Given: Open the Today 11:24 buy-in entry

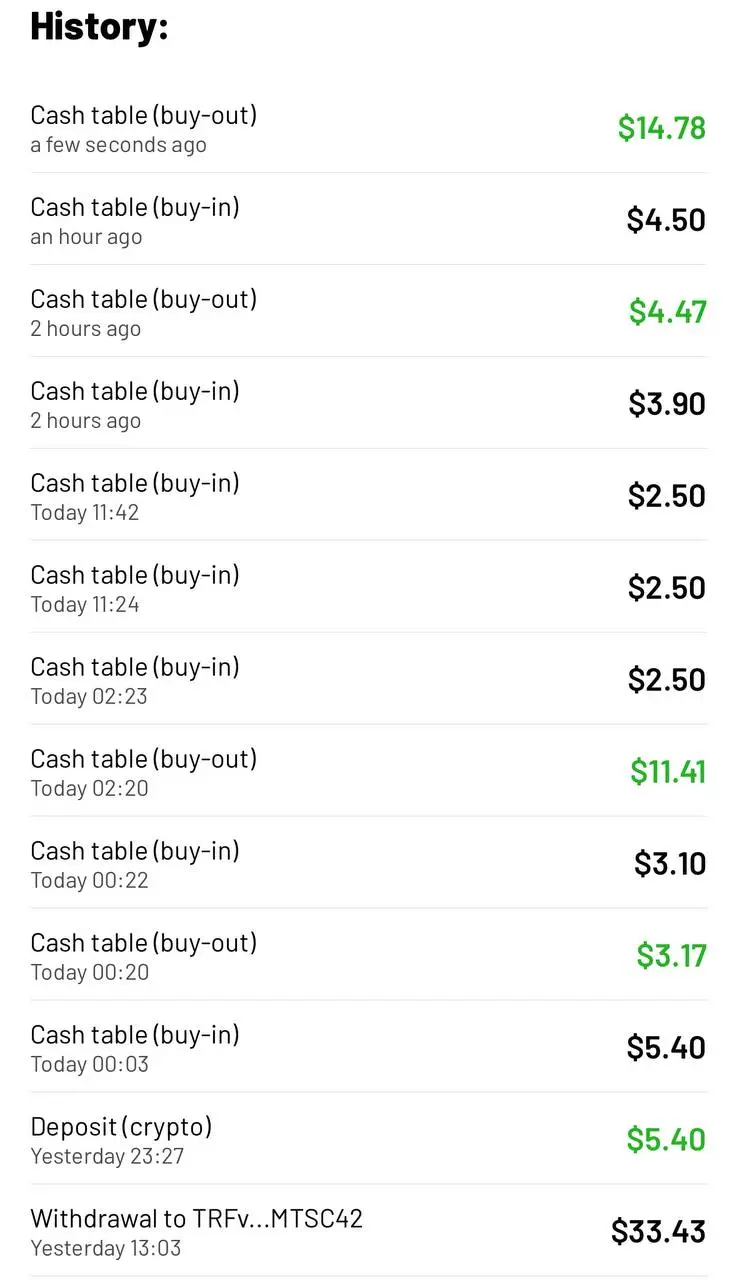Looking at the screenshot, I should coord(368,588).
